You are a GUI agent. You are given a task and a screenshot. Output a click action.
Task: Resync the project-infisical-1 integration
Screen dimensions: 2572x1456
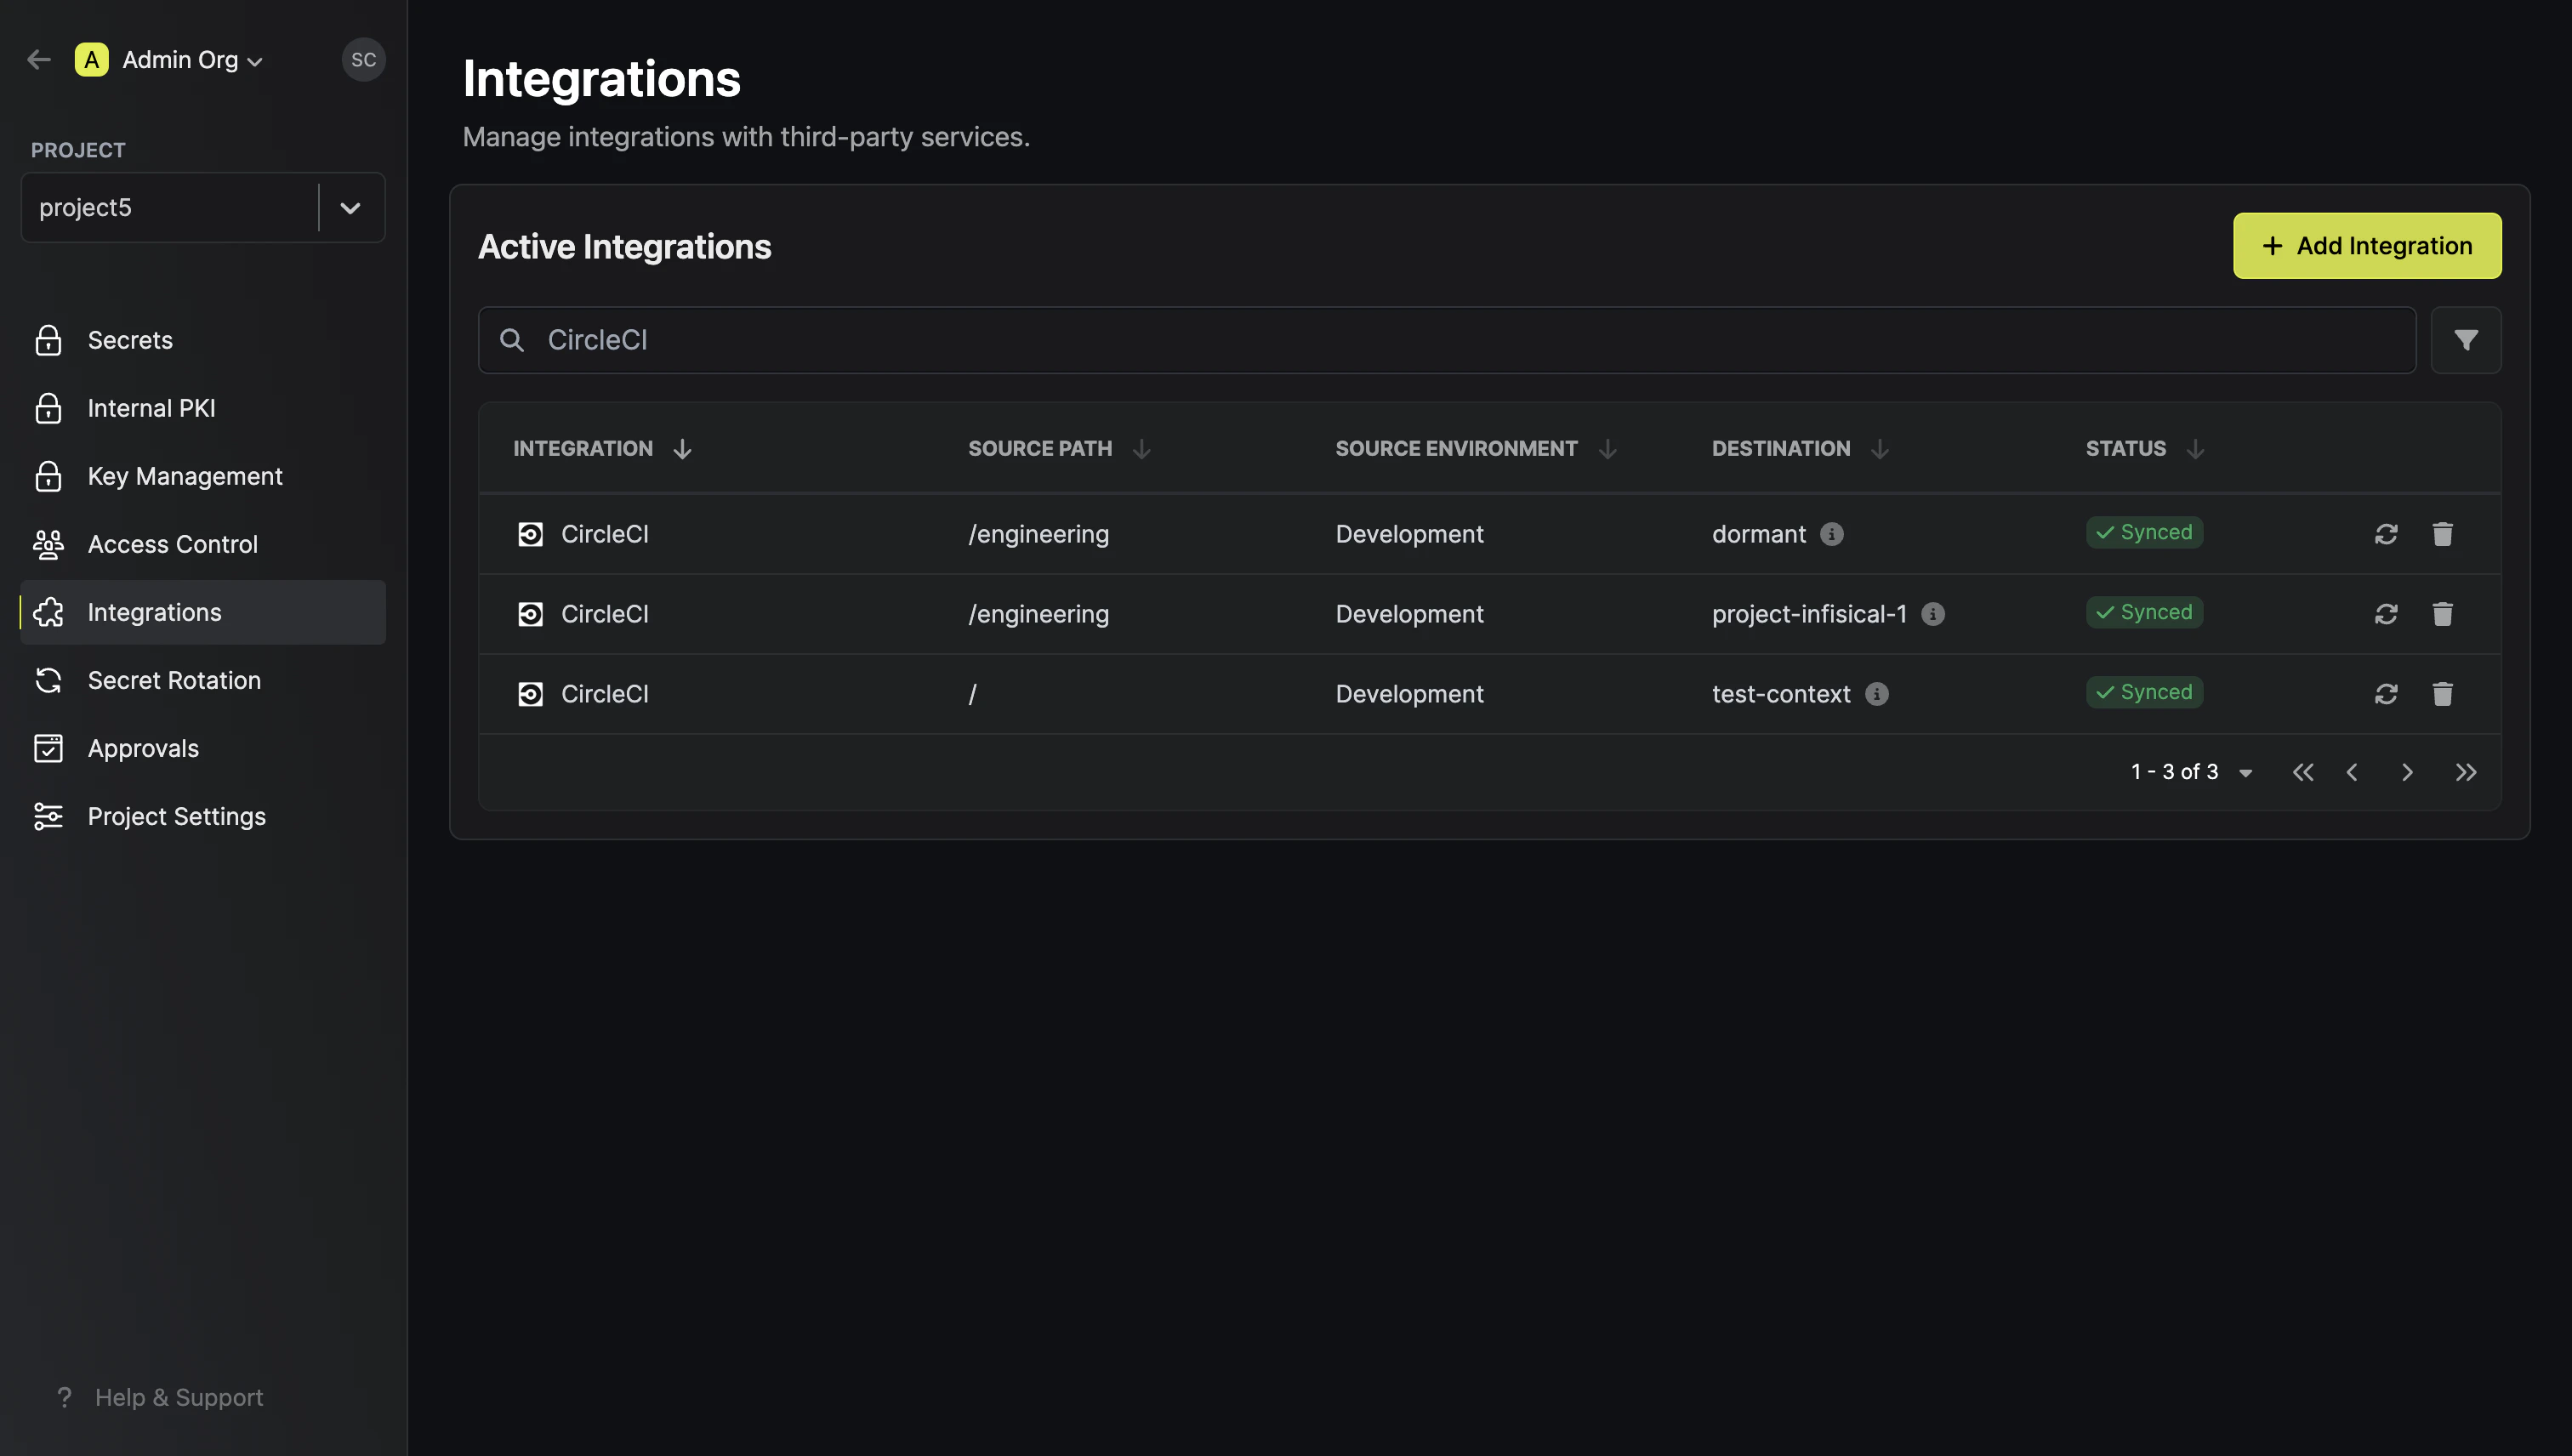point(2386,614)
